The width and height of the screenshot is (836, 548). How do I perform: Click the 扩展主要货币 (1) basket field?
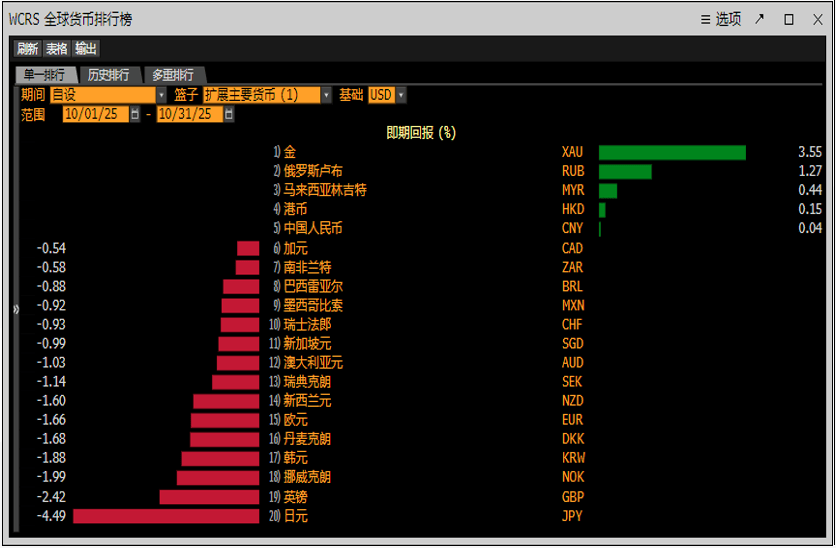click(x=262, y=95)
